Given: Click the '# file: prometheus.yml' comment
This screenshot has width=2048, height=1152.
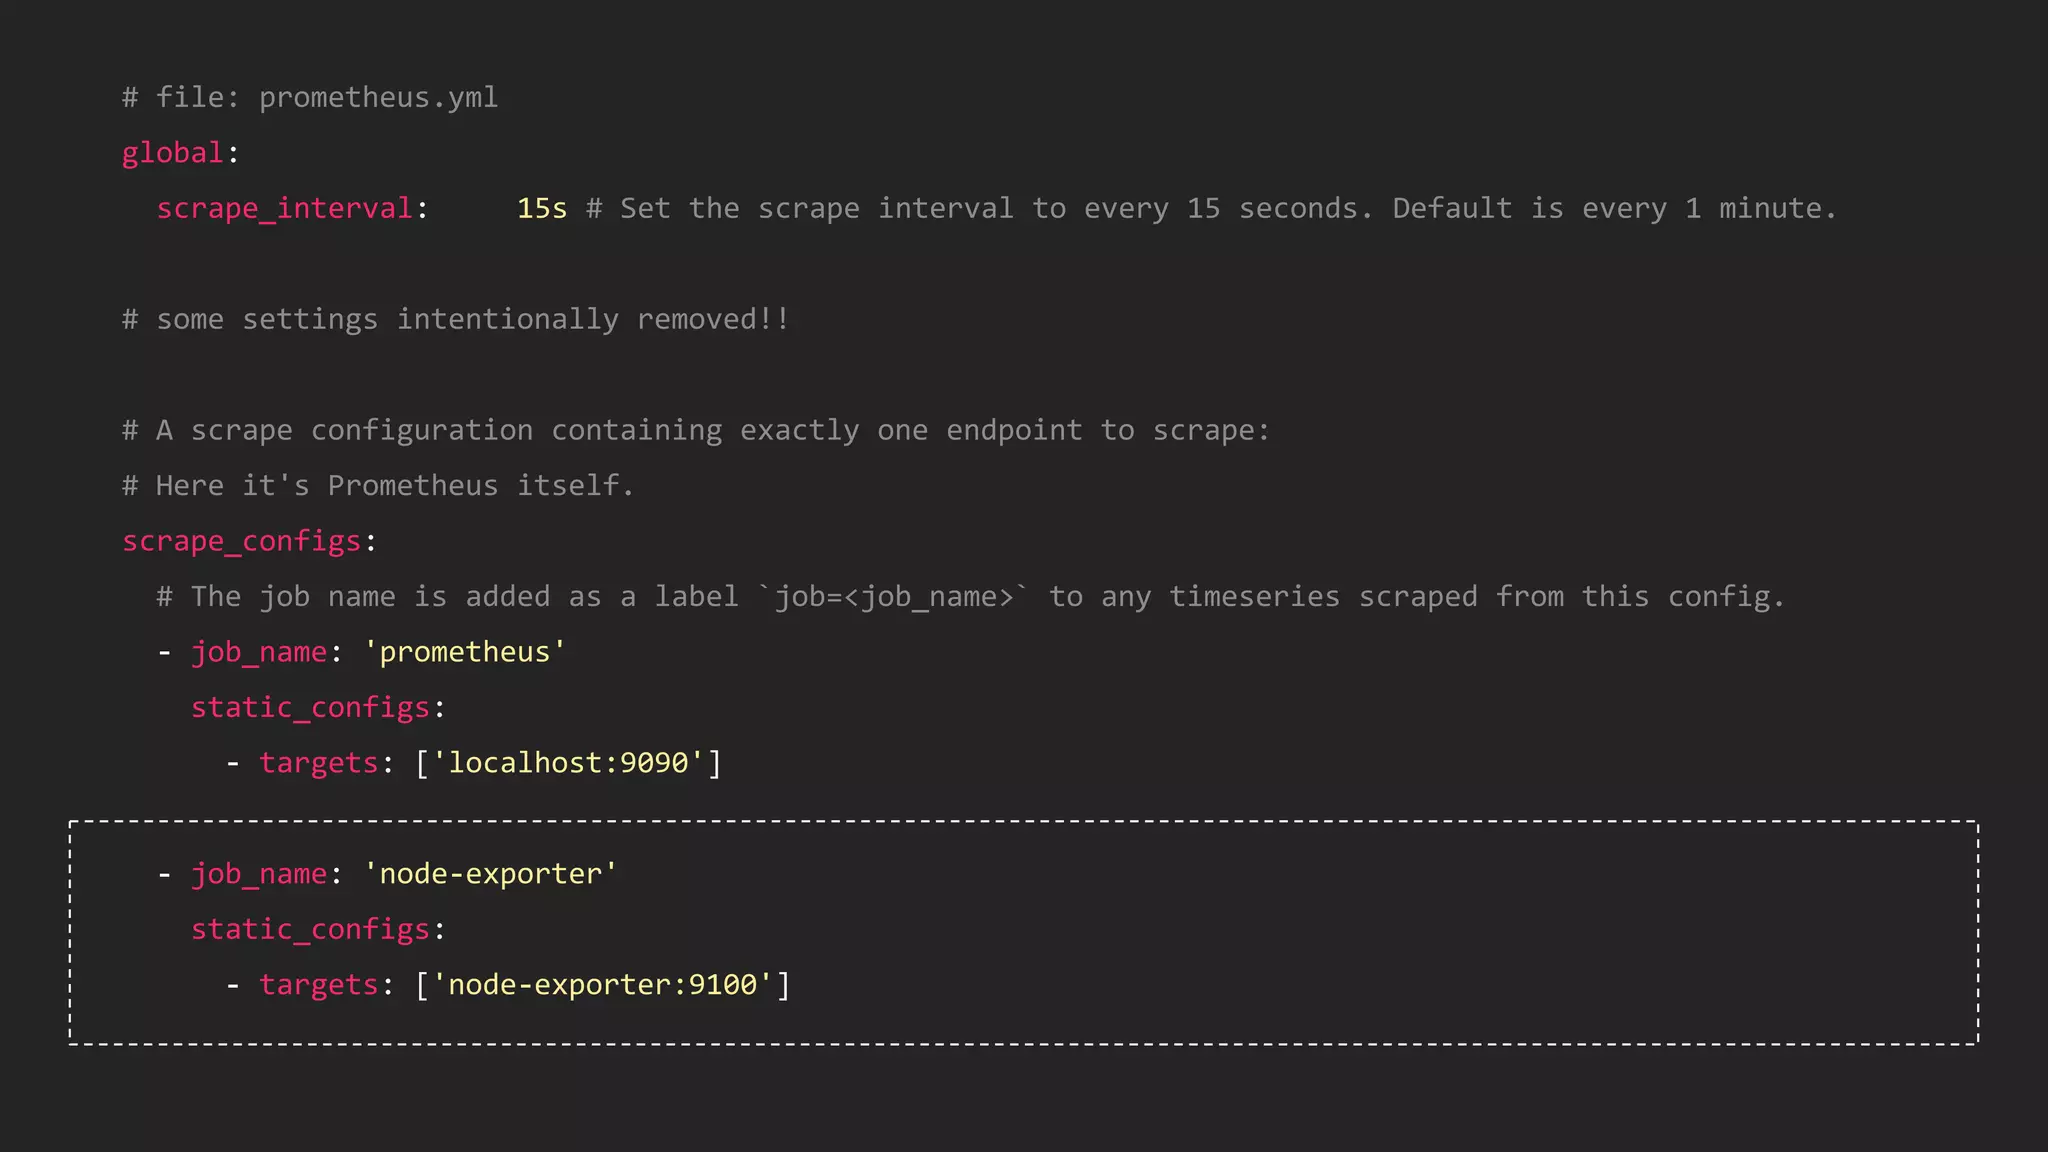Looking at the screenshot, I should pyautogui.click(x=310, y=98).
